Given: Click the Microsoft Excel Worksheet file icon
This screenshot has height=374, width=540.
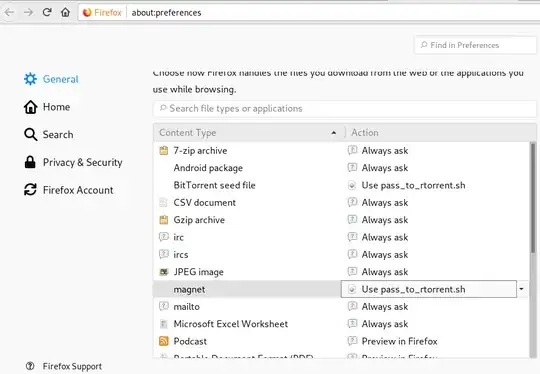Looking at the screenshot, I should [x=164, y=324].
